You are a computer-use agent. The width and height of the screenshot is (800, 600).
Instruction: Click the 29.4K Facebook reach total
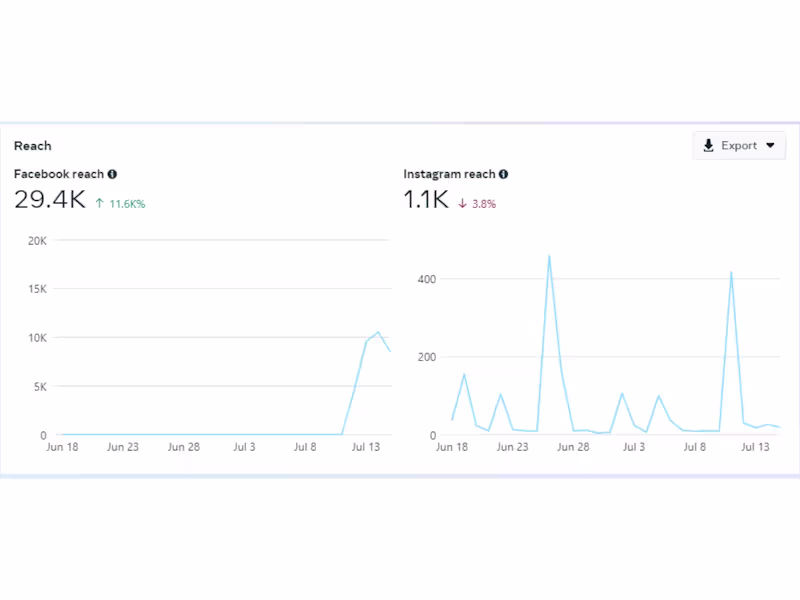50,199
